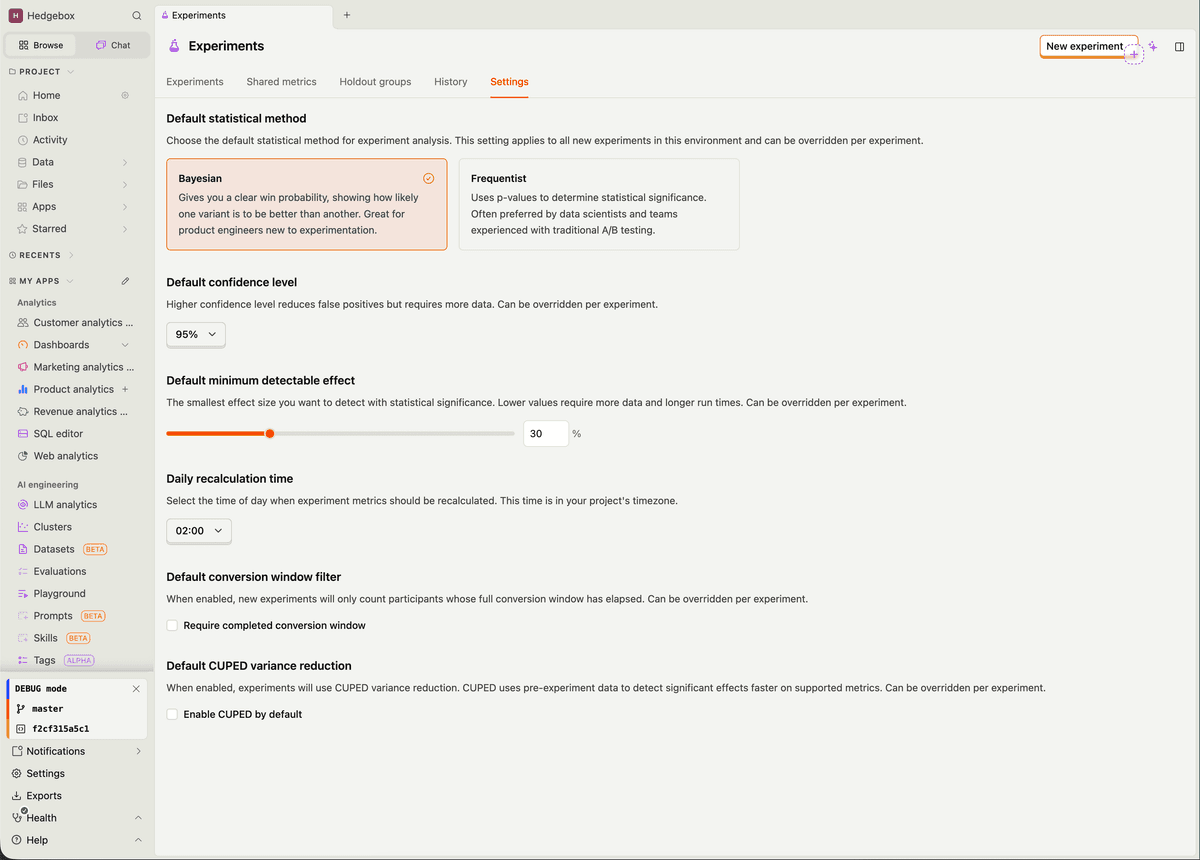Click the minimum detectable effect slider track
Image resolution: width=1200 pixels, height=860 pixels.
point(340,434)
